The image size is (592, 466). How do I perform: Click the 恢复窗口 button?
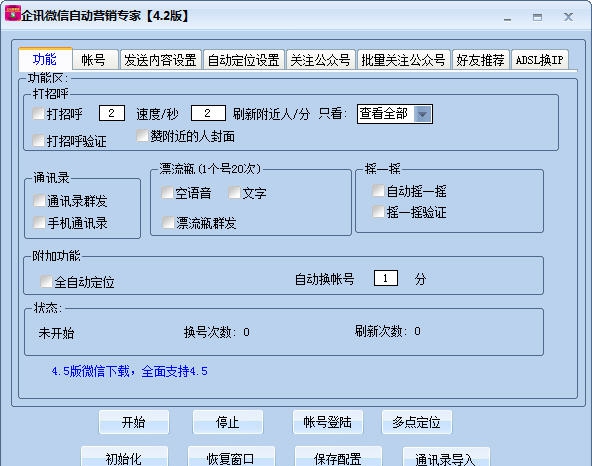click(x=231, y=457)
